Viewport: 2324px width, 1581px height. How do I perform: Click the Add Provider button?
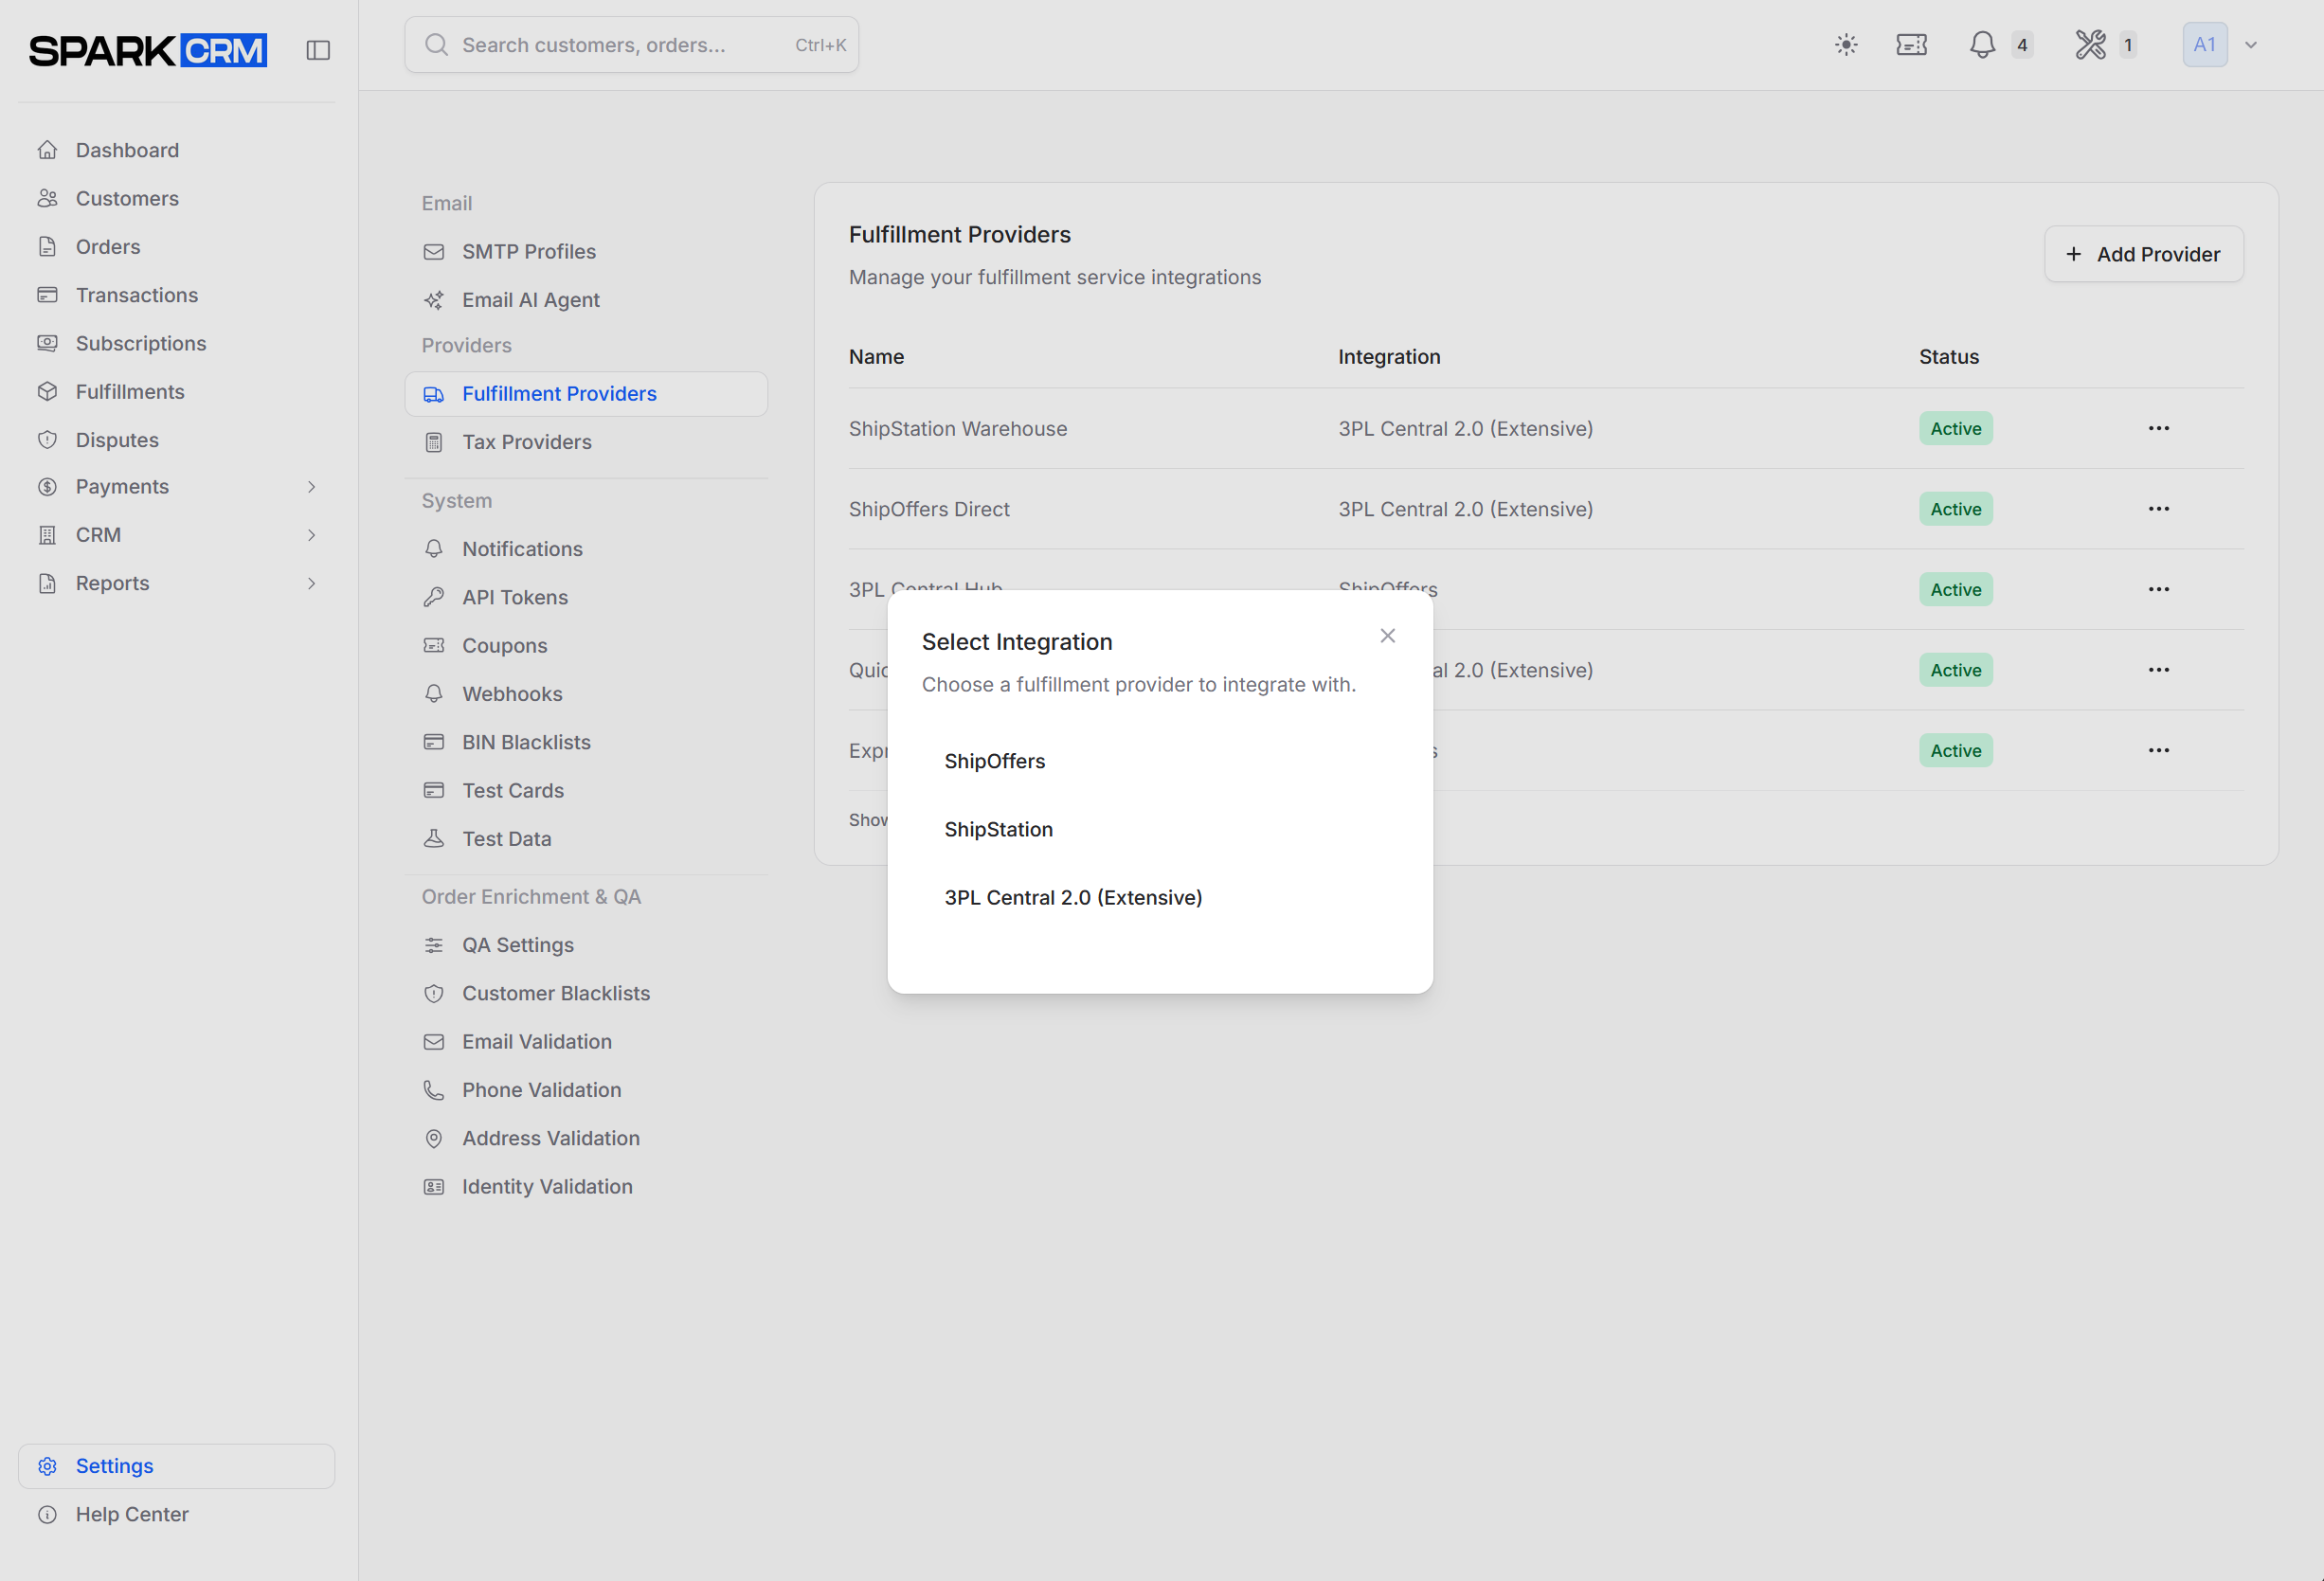point(2143,254)
